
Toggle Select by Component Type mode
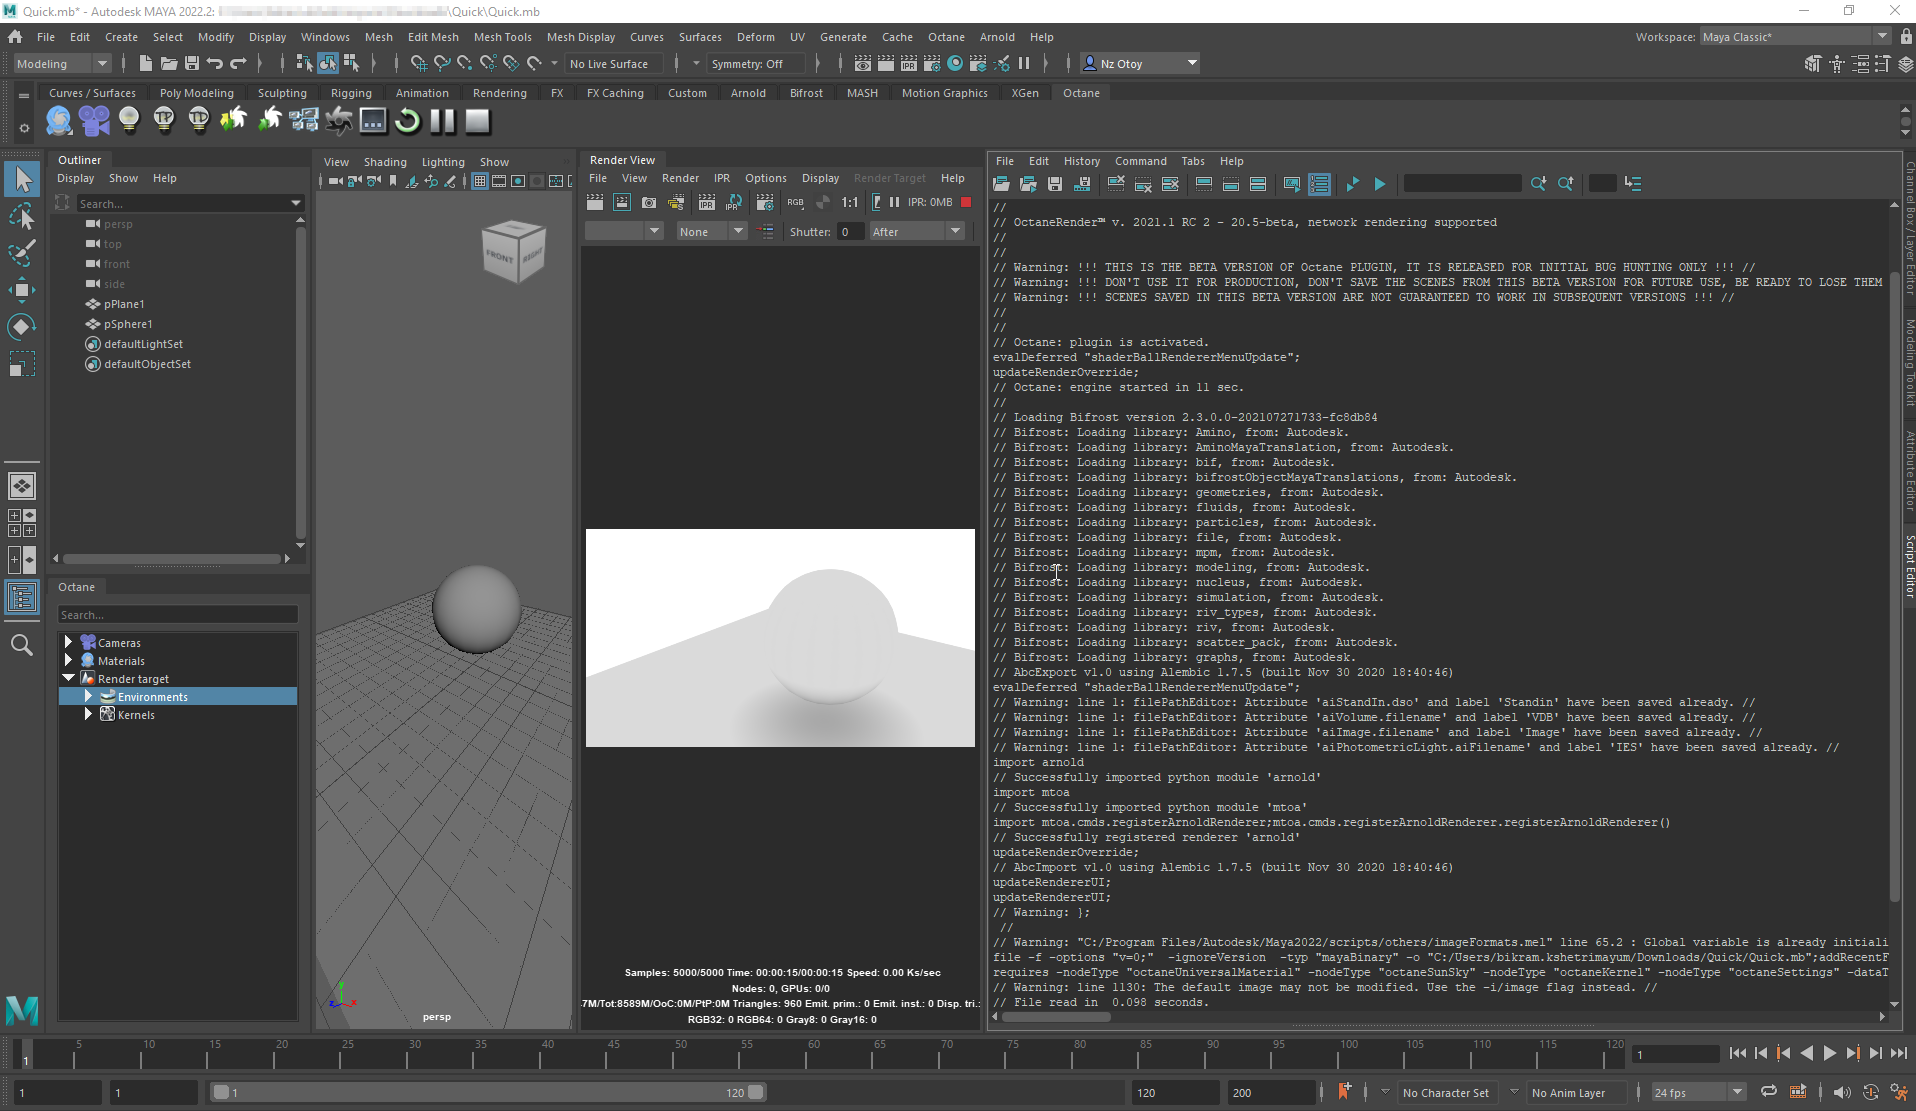pos(351,64)
